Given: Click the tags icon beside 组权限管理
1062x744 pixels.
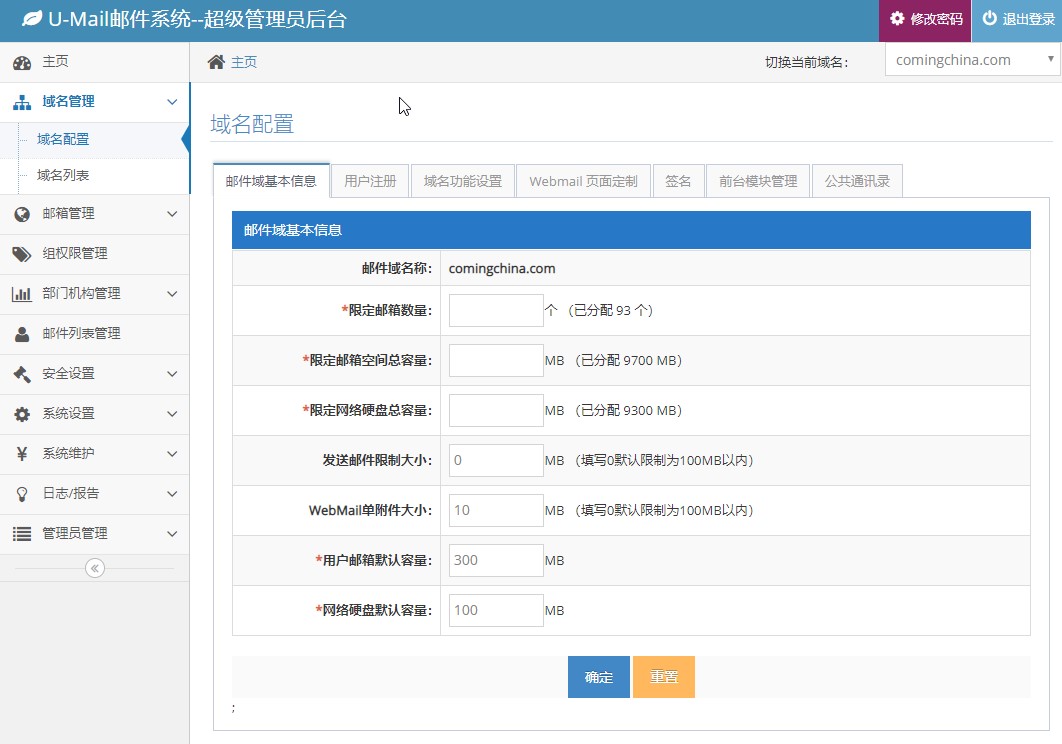Looking at the screenshot, I should click(22, 254).
